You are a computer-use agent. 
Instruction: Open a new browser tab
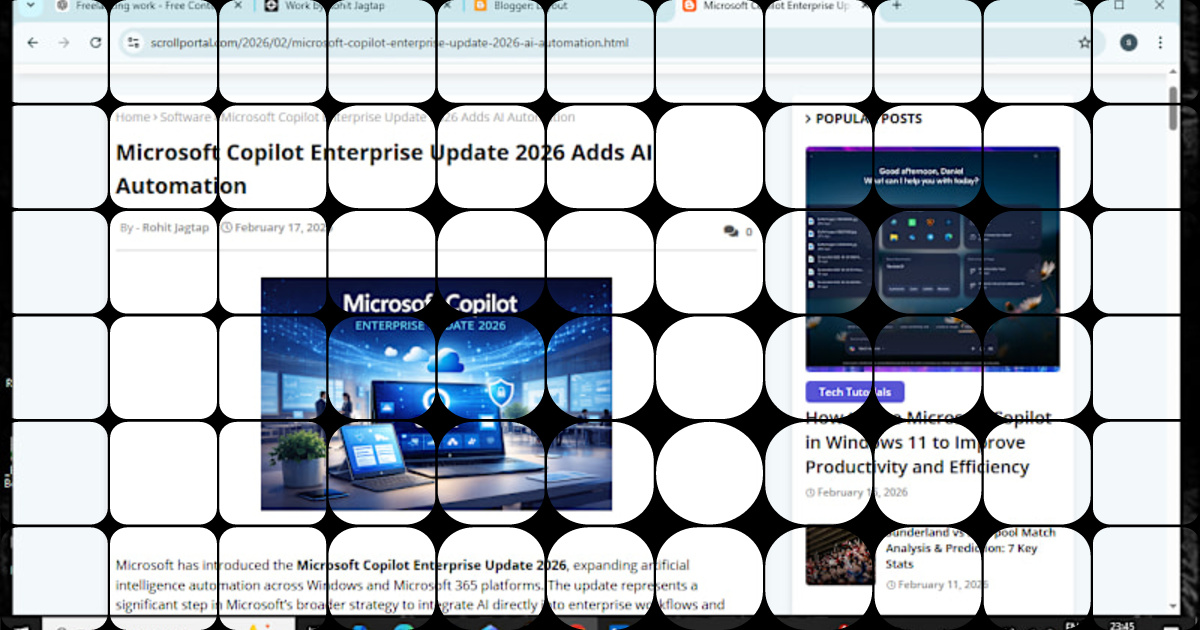pyautogui.click(x=896, y=6)
